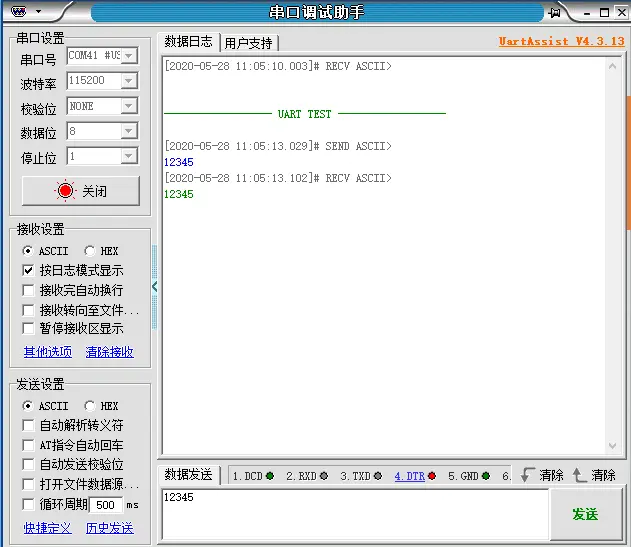The image size is (631, 547).
Task: Click the blue sent 12345 text
Action: [179, 162]
